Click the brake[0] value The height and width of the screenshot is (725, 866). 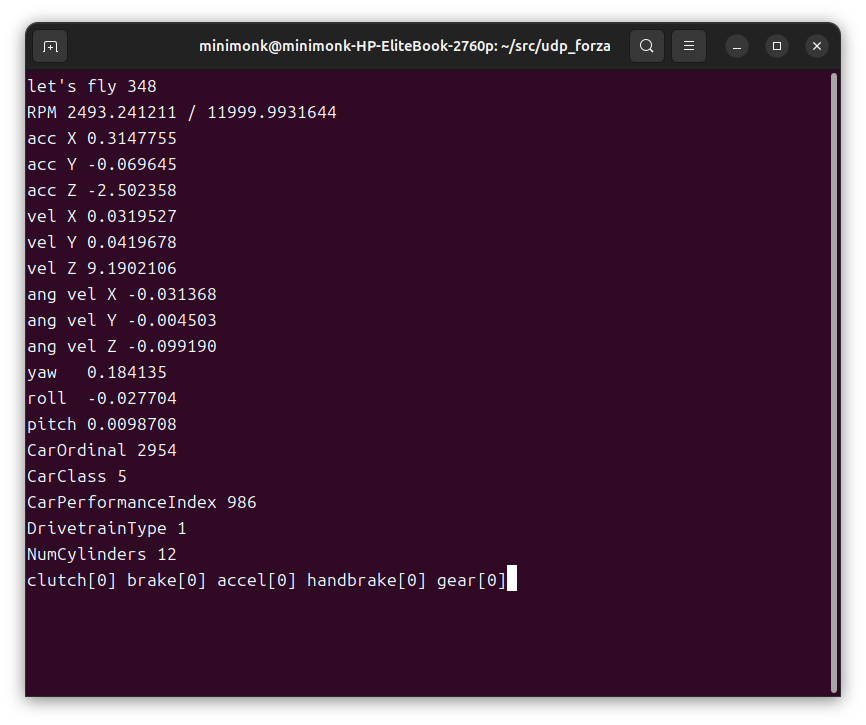(167, 581)
